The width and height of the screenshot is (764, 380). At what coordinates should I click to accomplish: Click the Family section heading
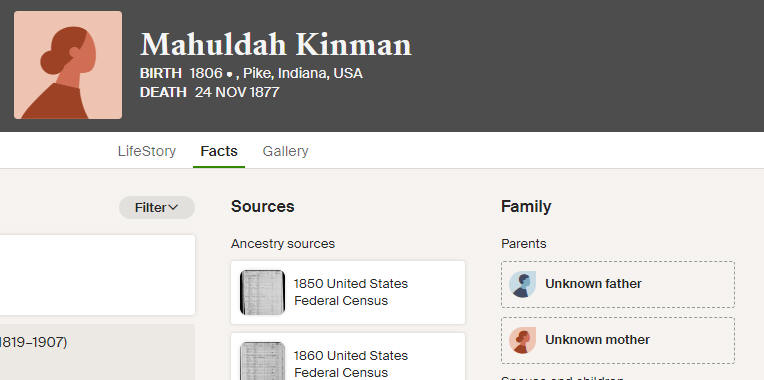click(526, 207)
